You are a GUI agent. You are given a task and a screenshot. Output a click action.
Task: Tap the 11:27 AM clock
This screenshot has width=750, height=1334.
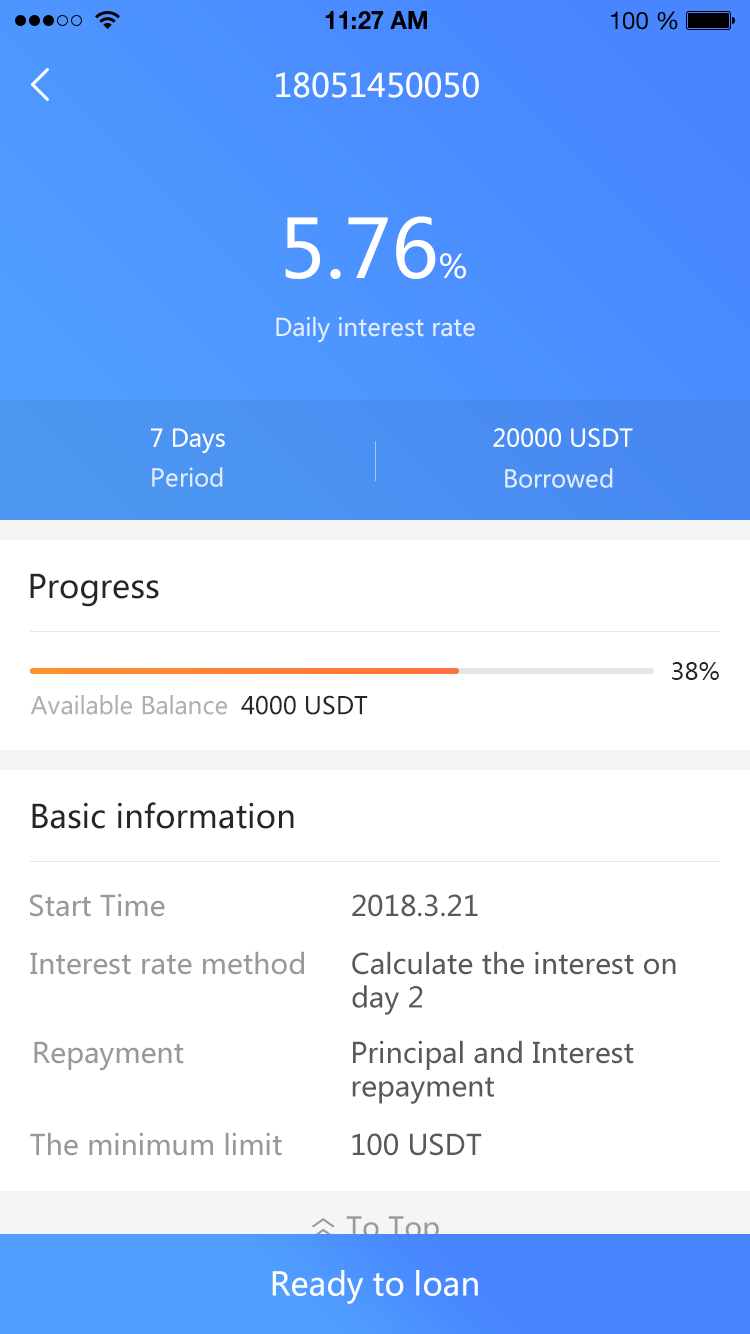(376, 21)
